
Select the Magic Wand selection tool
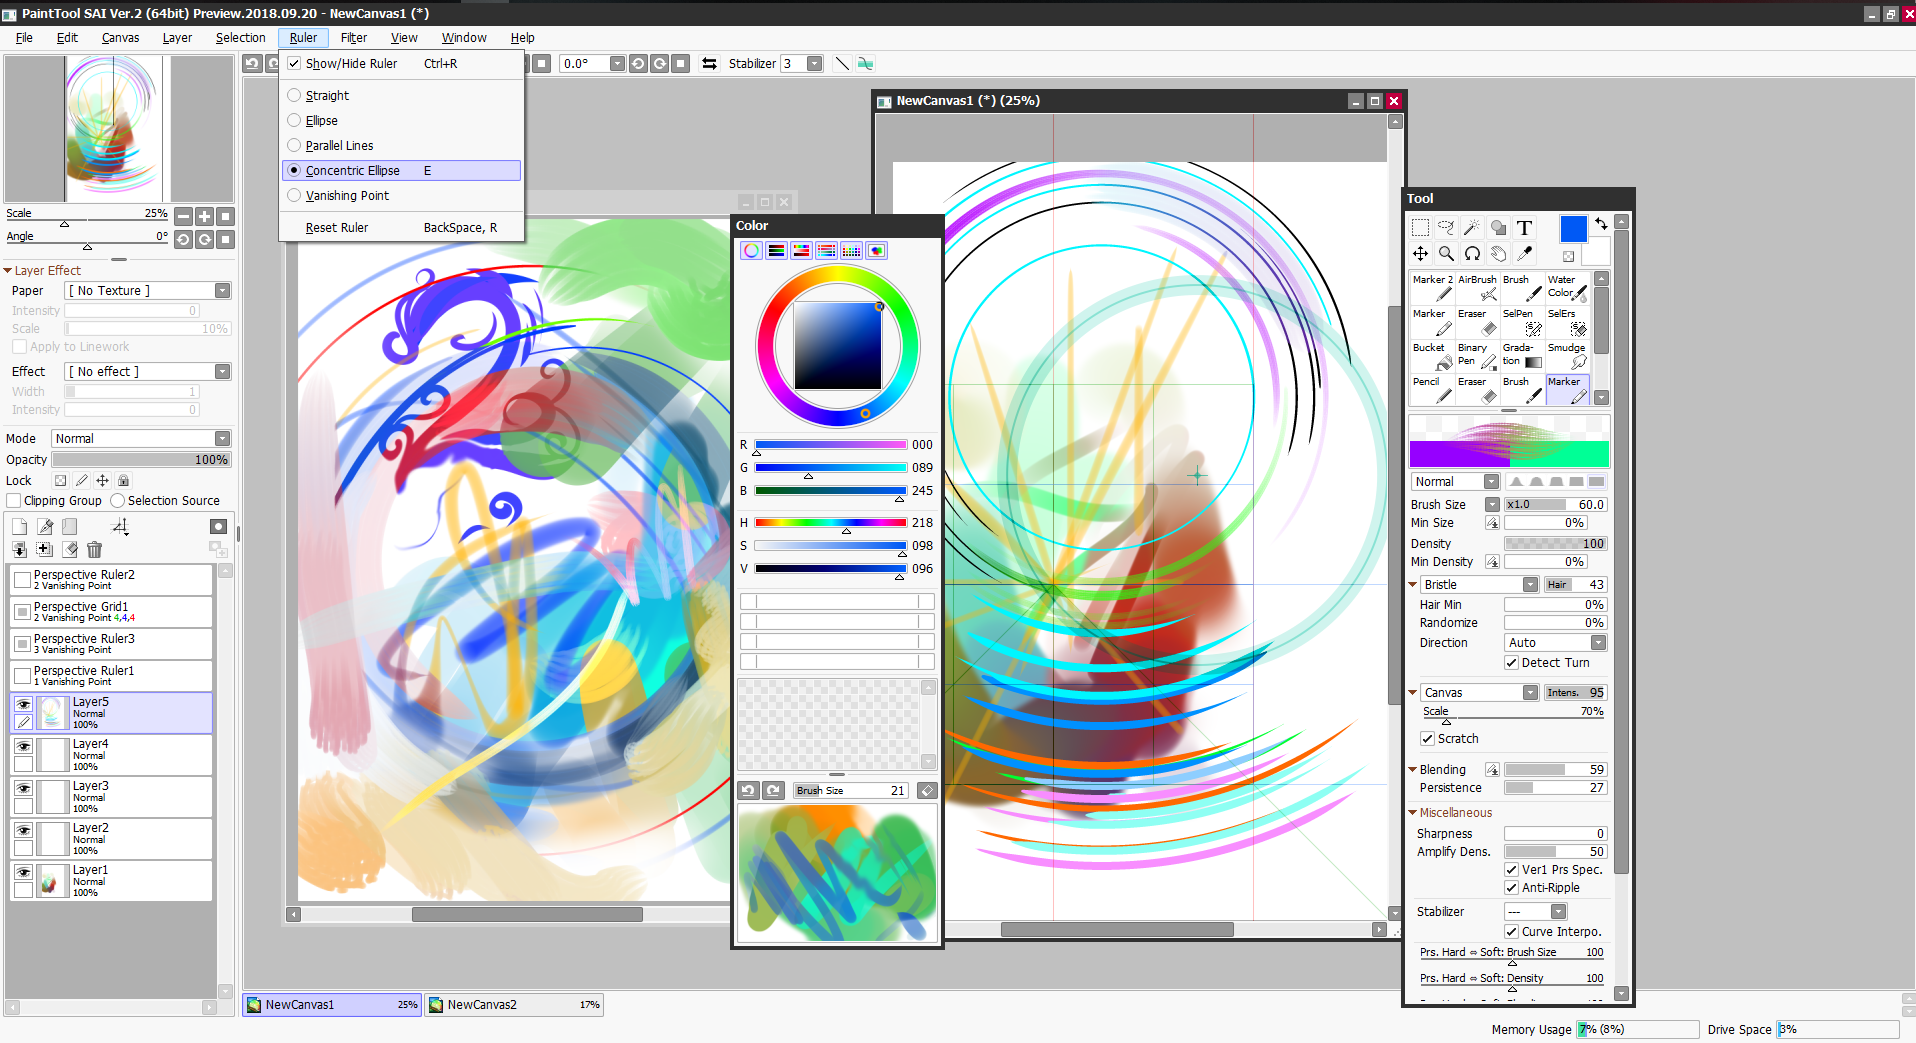point(1471,228)
